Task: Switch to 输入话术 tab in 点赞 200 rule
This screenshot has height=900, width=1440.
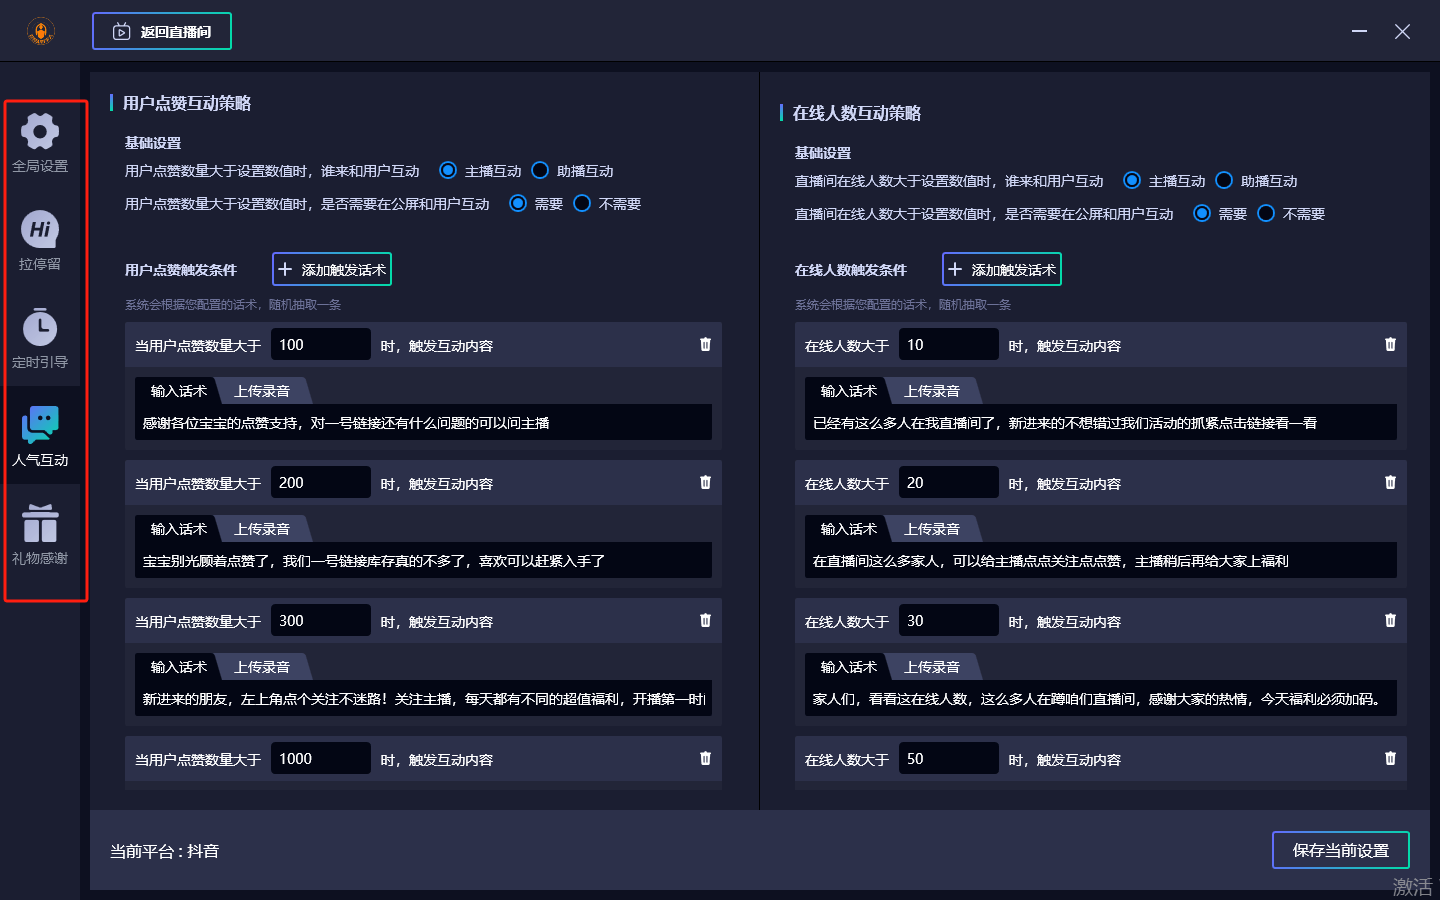Action: pos(178,529)
